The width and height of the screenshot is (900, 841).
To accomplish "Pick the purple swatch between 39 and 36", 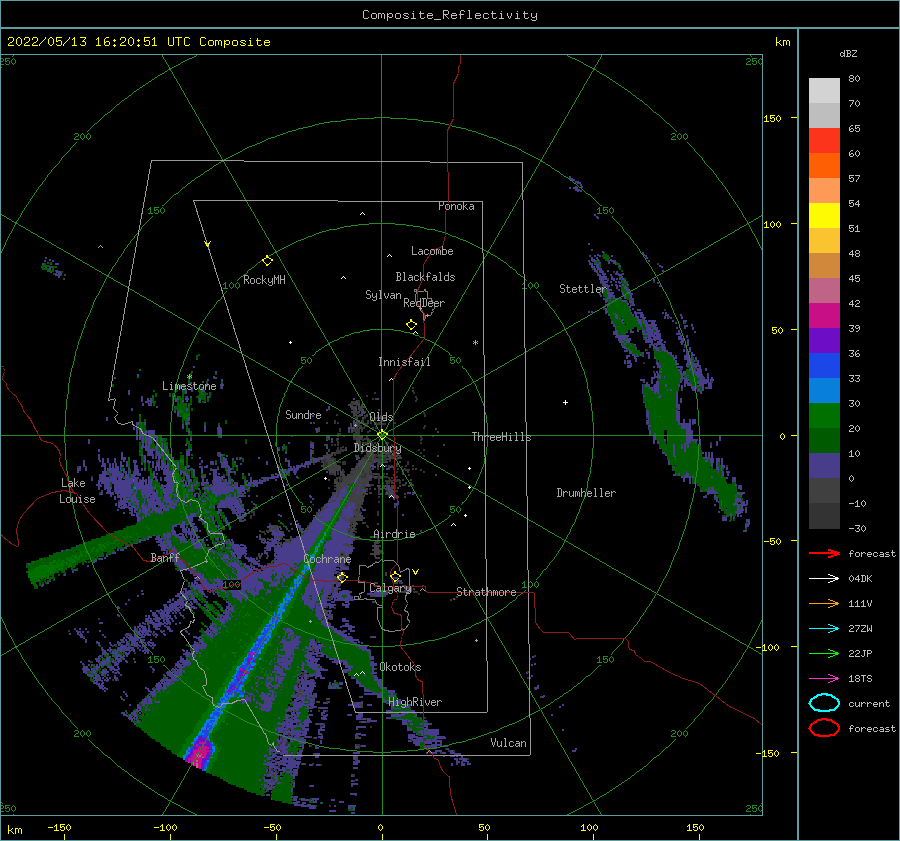I will click(824, 340).
